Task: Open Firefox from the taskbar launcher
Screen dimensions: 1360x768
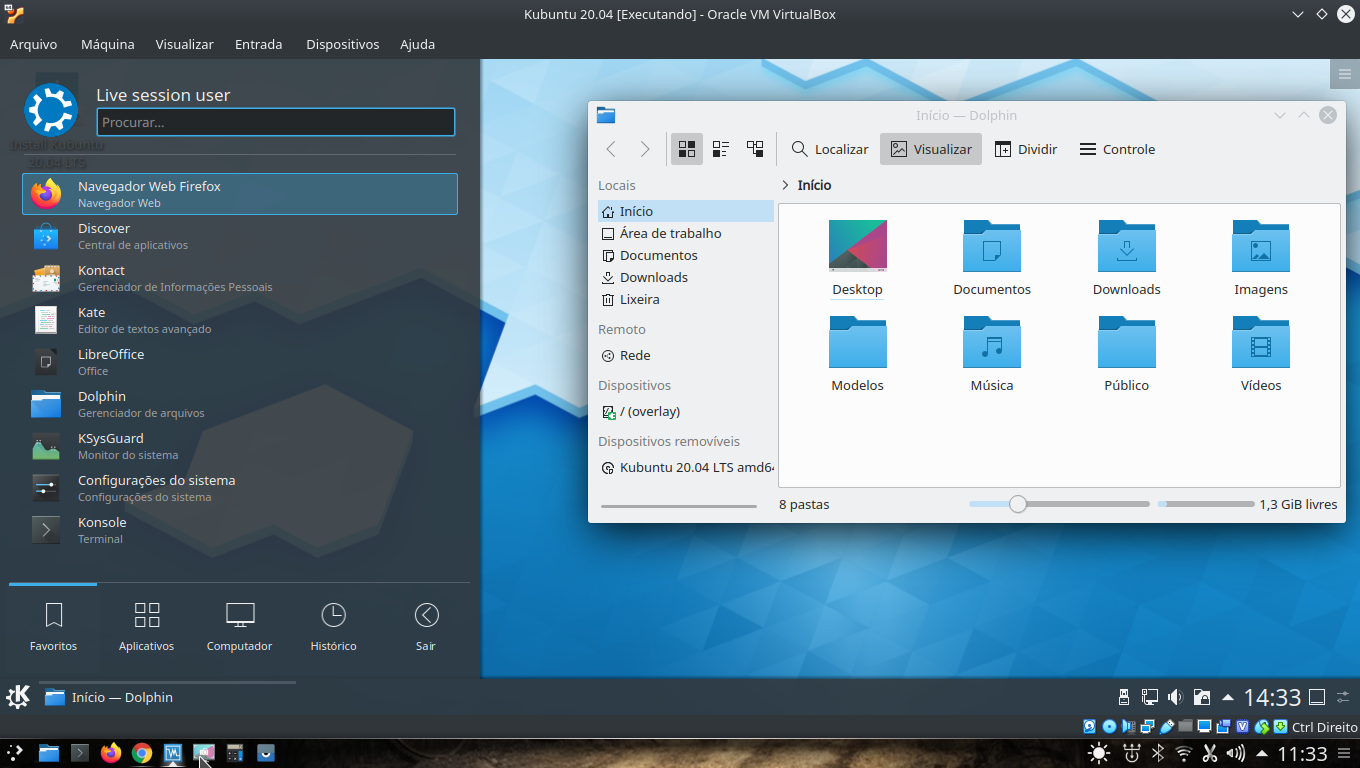Action: (110, 753)
